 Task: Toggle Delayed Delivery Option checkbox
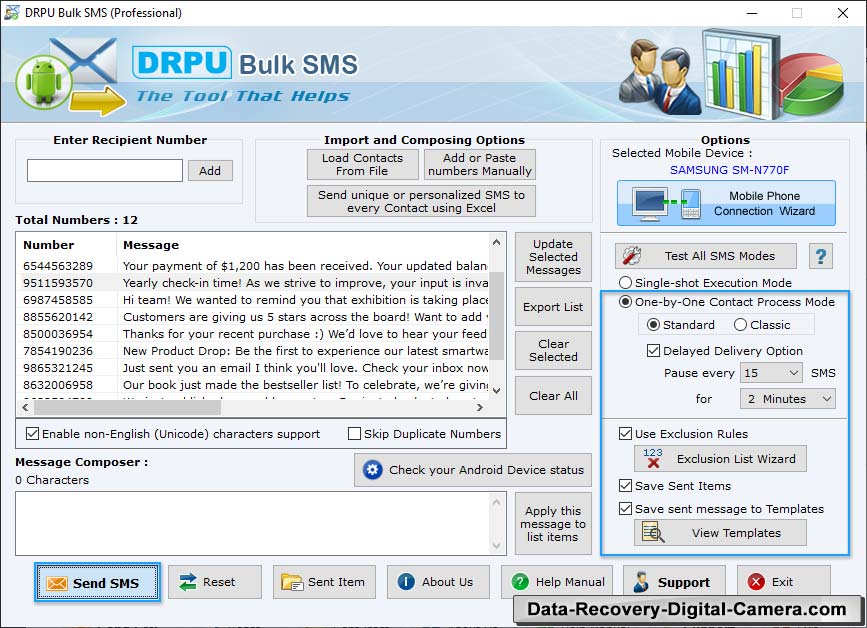click(x=654, y=350)
